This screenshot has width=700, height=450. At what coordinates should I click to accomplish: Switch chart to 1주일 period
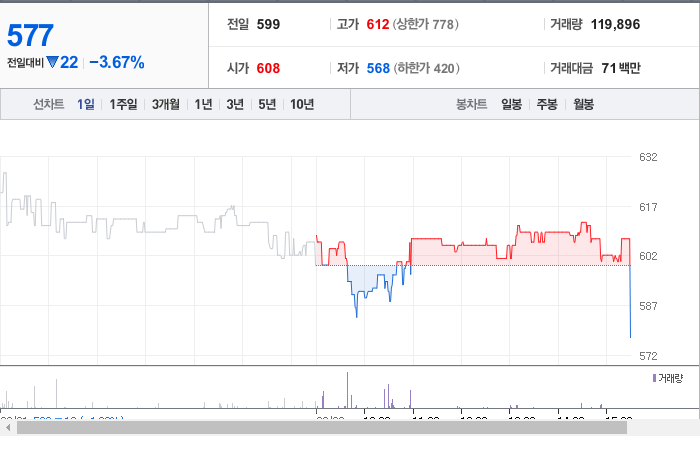tap(123, 104)
